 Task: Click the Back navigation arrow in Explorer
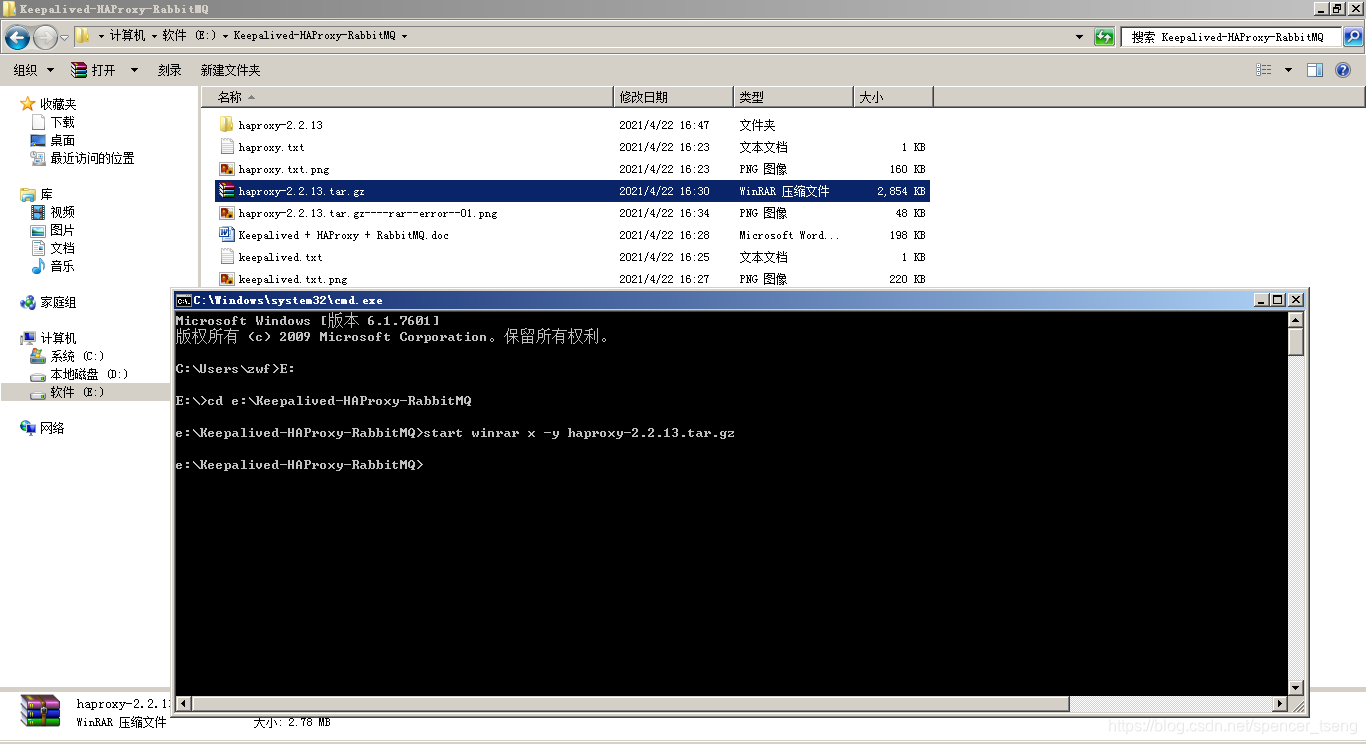pos(17,38)
